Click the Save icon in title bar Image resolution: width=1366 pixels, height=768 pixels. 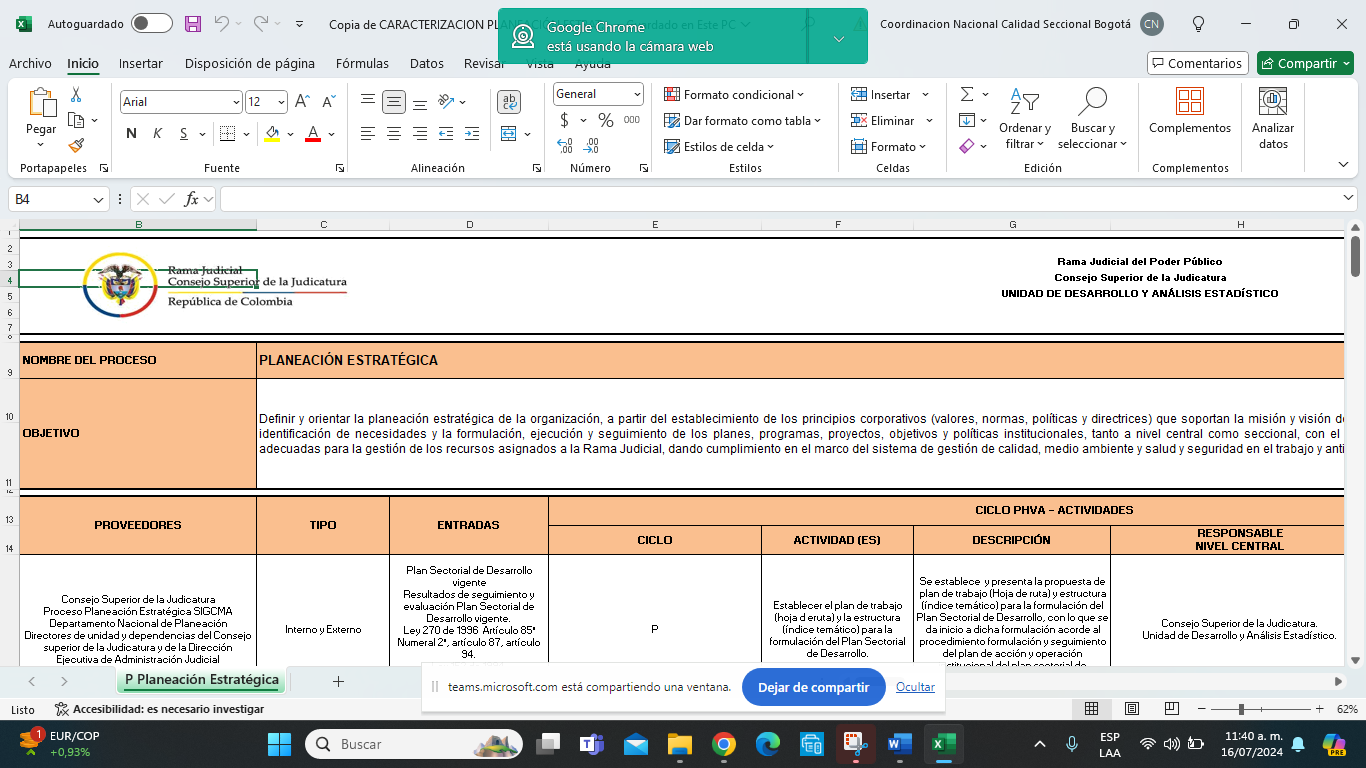[193, 24]
